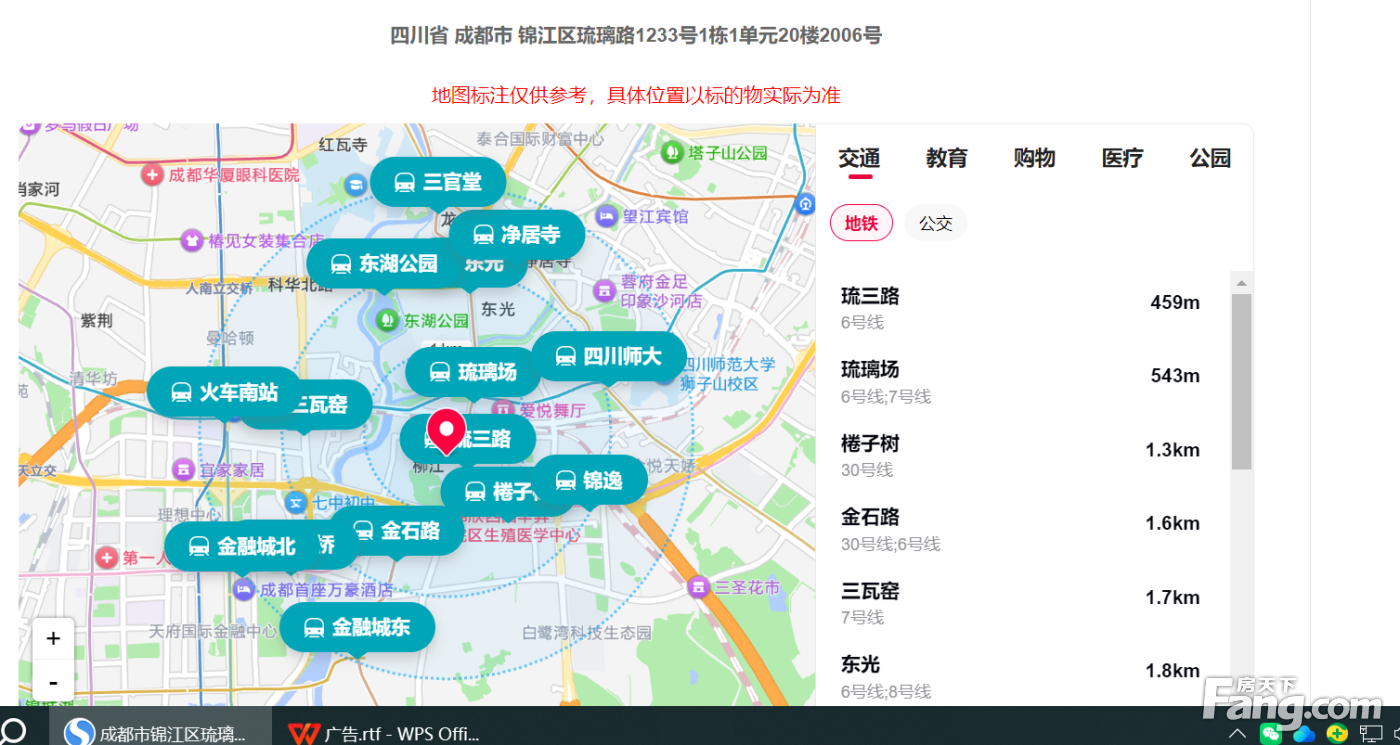Click the 四川师大 subway station marker
1400x745 pixels.
click(608, 357)
